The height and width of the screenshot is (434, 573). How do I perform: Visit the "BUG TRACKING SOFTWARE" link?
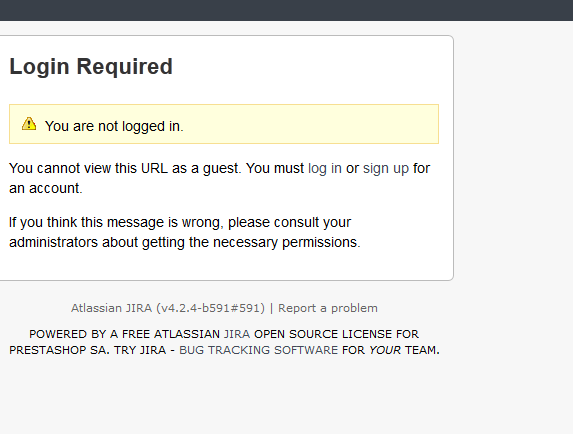pyautogui.click(x=258, y=350)
